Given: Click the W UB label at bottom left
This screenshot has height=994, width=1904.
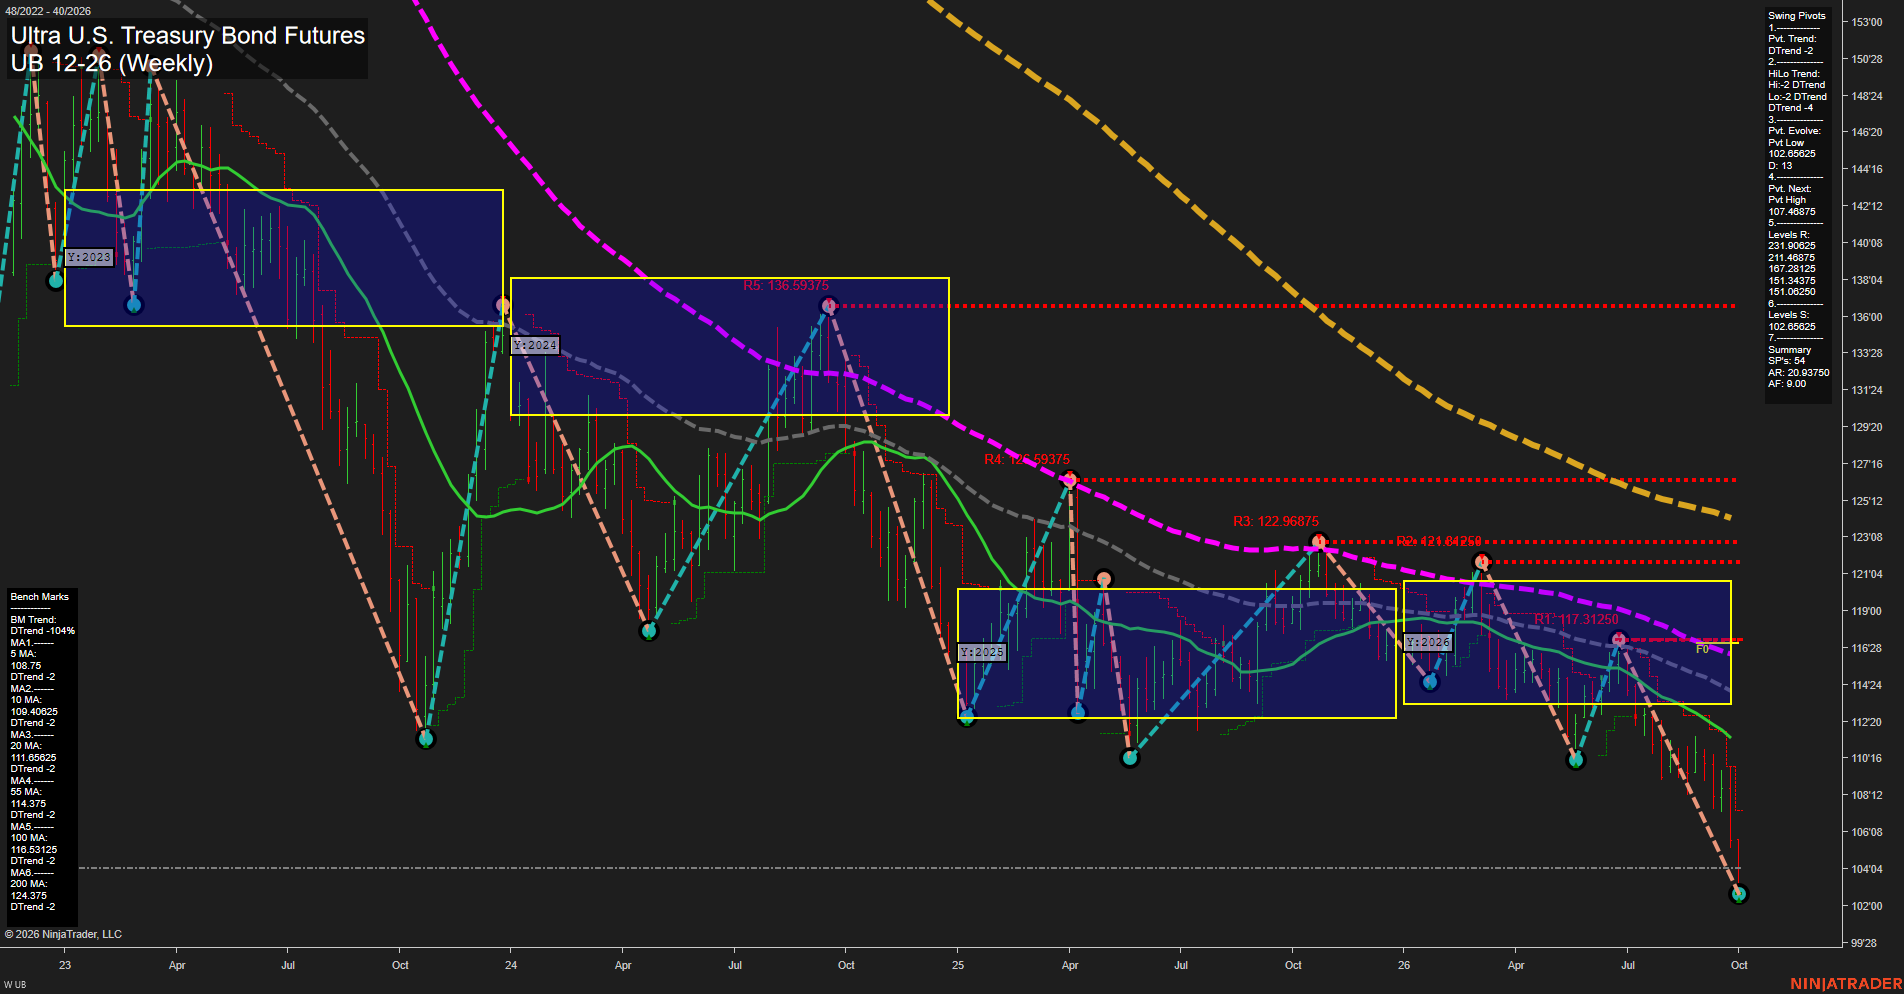Looking at the screenshot, I should [15, 985].
